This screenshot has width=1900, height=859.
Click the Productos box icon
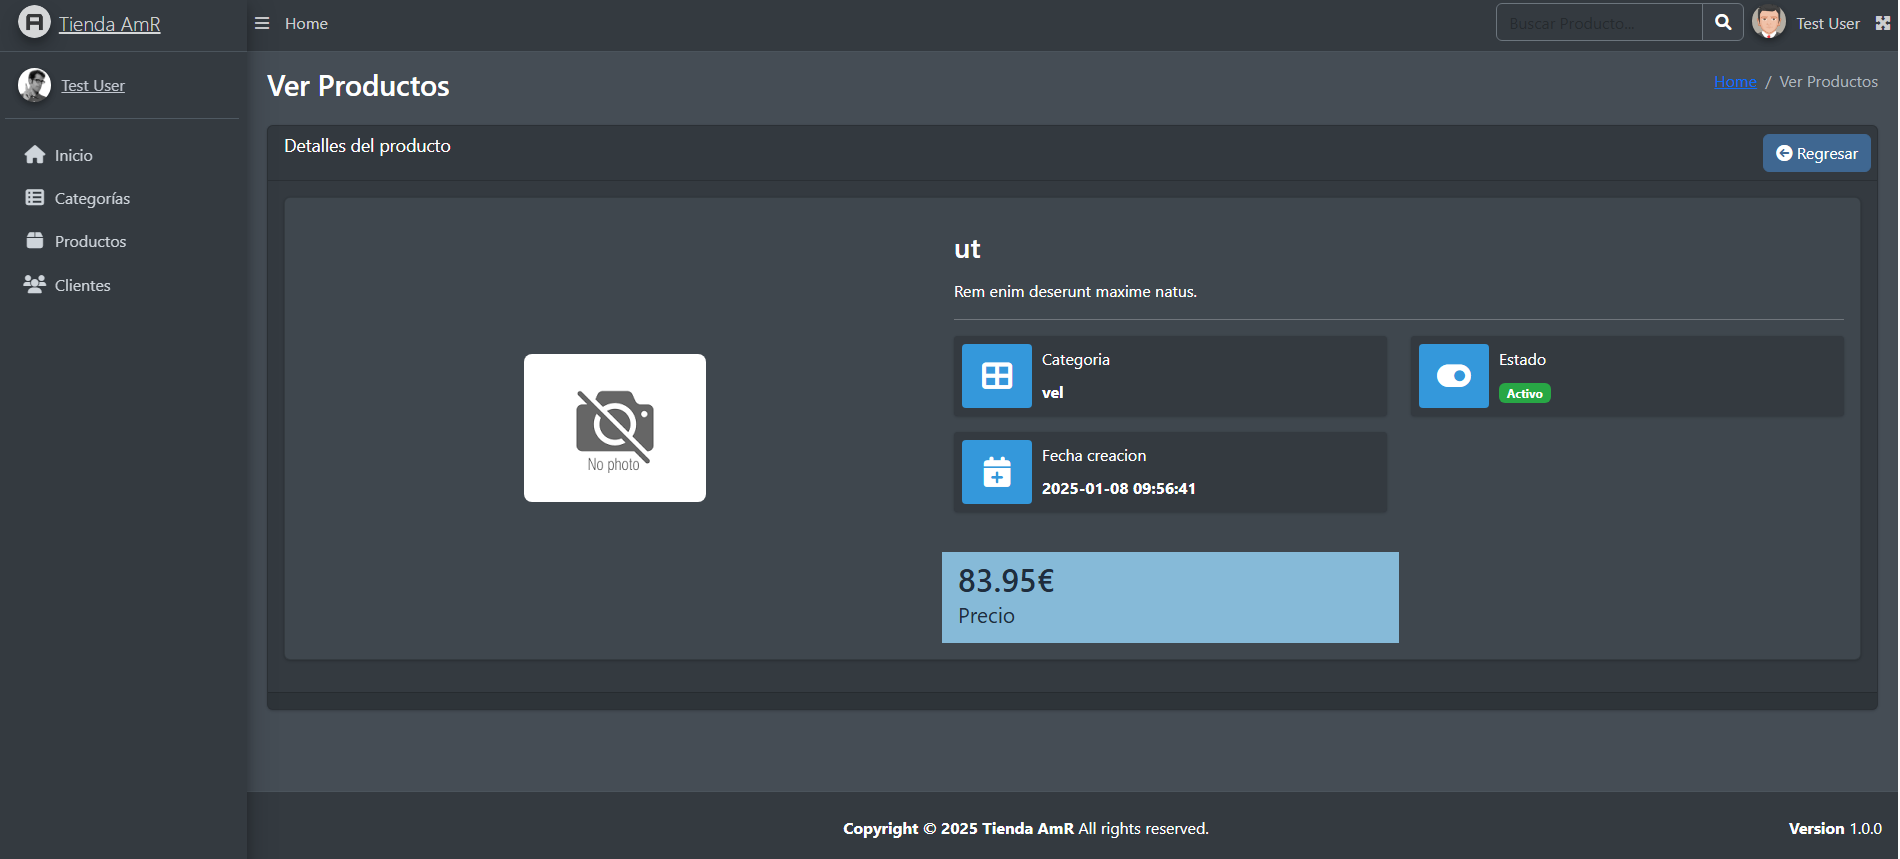click(x=35, y=240)
